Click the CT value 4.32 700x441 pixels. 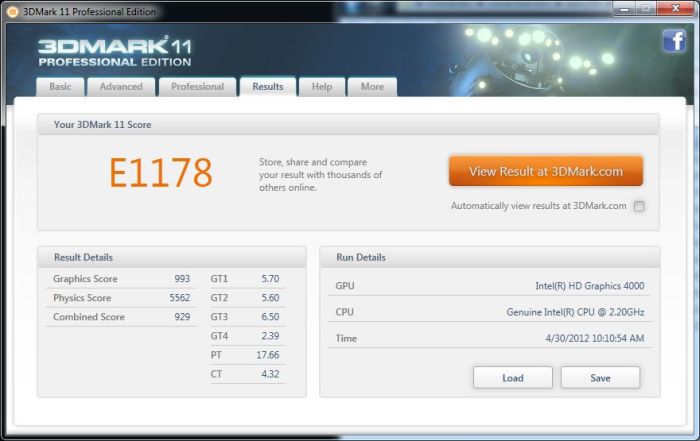click(x=270, y=374)
